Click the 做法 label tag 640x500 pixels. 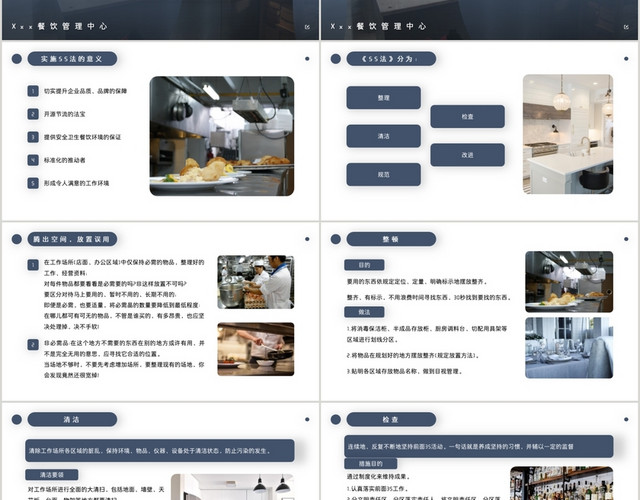click(364, 312)
